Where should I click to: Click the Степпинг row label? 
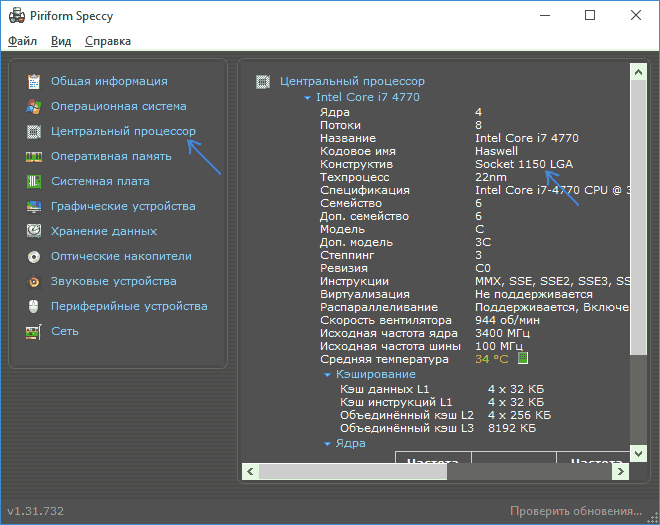point(347,255)
